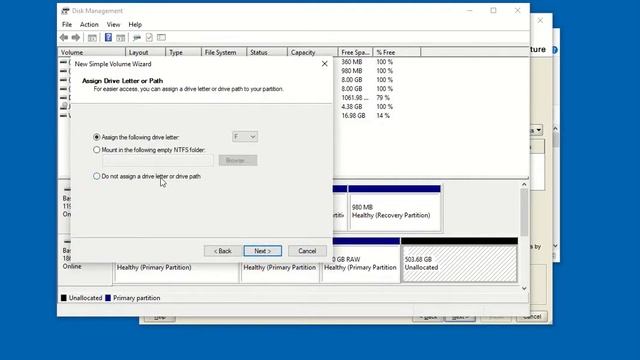Click the Online status text of the lower disk
The image size is (640, 360).
72,266
